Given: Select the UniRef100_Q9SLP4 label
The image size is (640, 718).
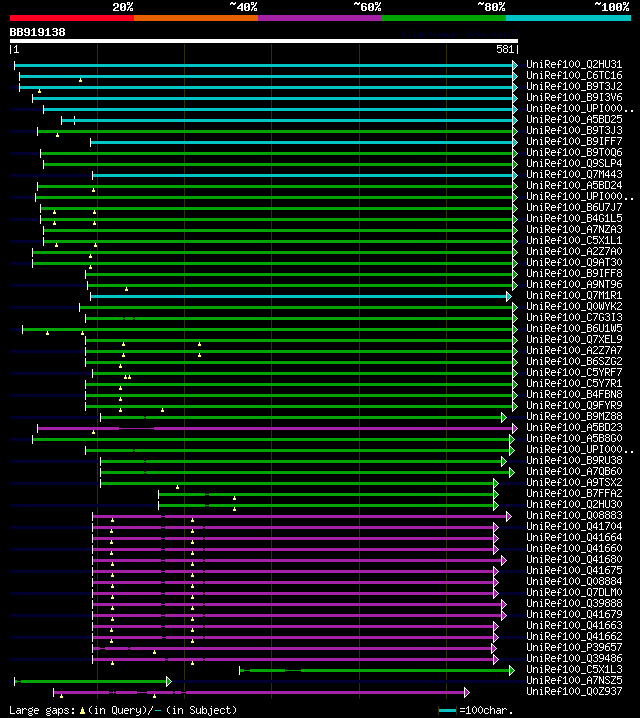Looking at the screenshot, I should pyautogui.click(x=574, y=163).
